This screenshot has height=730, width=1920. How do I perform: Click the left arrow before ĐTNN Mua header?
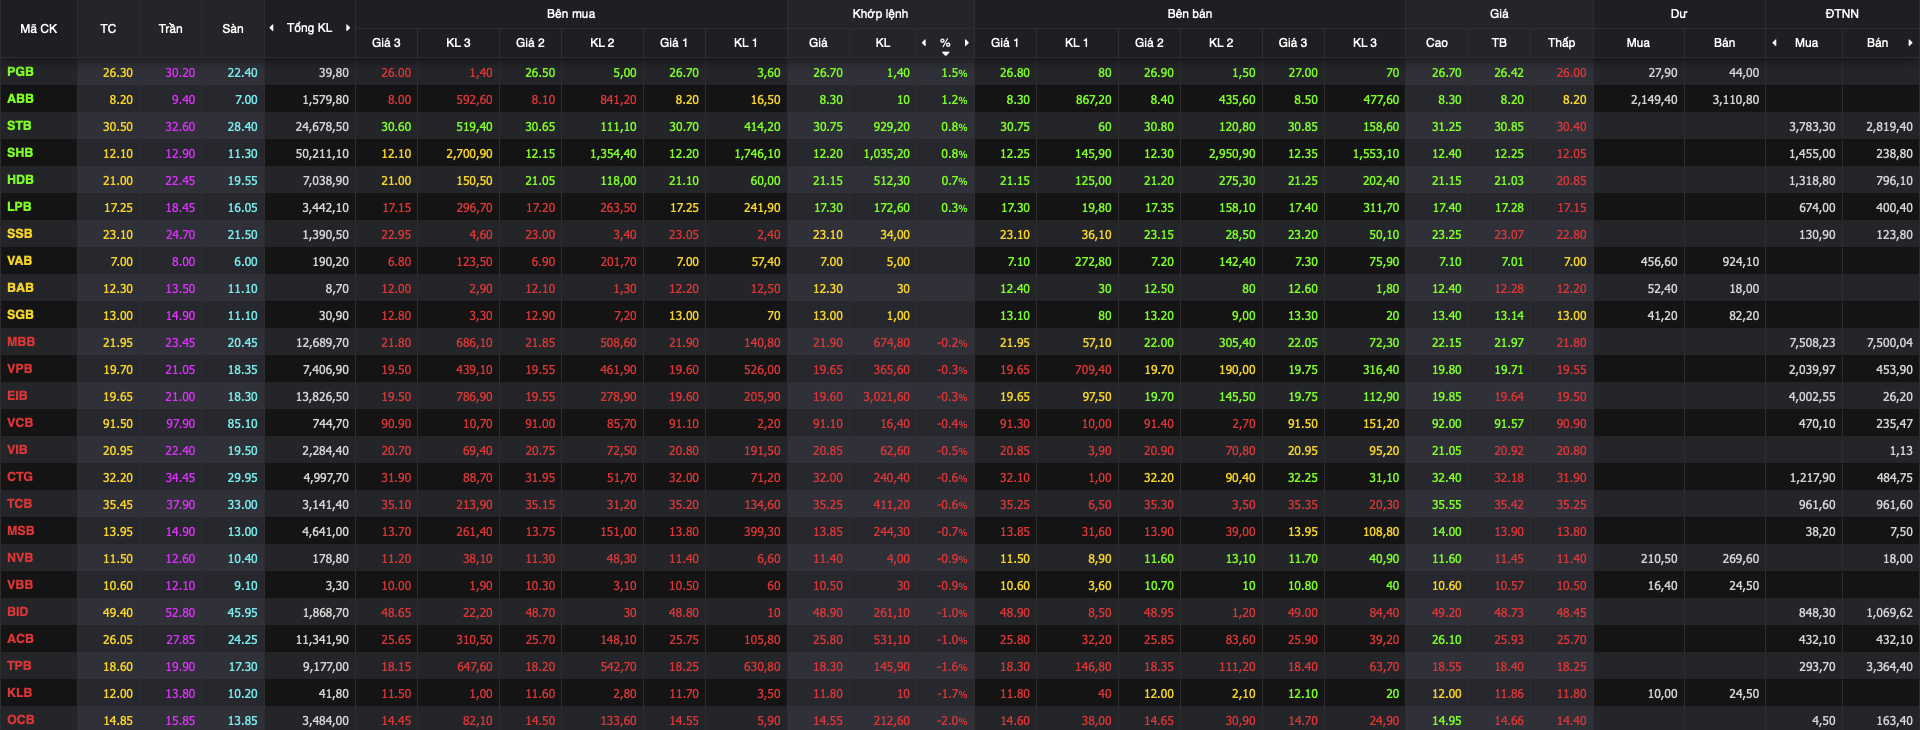click(1774, 43)
